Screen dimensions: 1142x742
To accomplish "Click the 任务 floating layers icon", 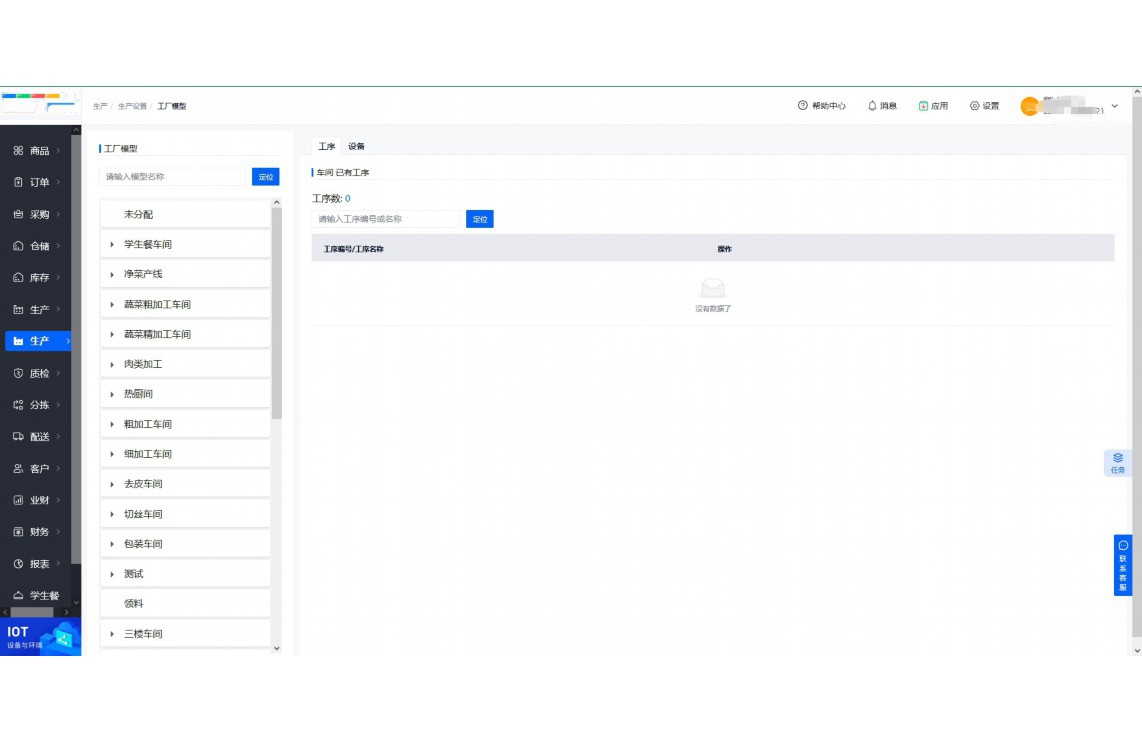I will click(1118, 458).
